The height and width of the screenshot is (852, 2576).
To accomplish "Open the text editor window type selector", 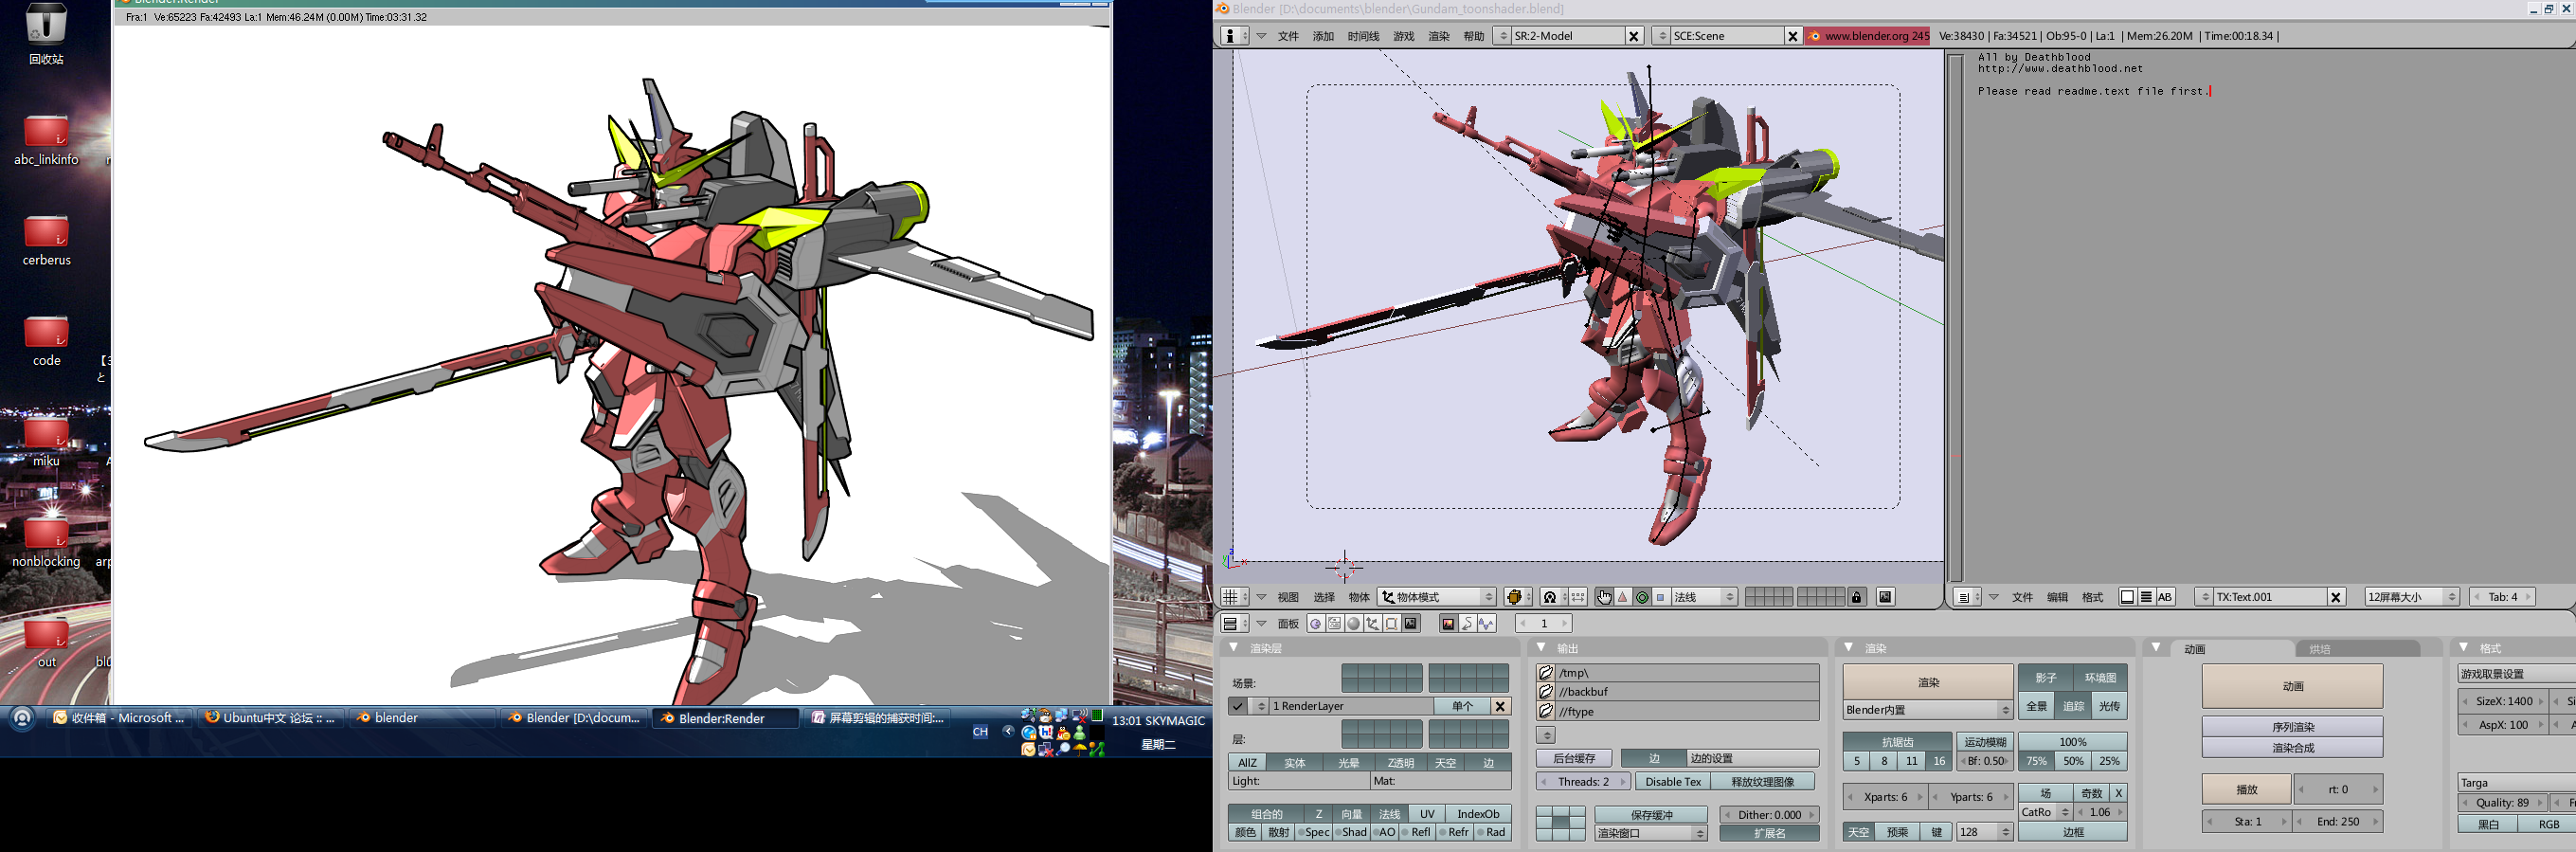I will [1967, 597].
